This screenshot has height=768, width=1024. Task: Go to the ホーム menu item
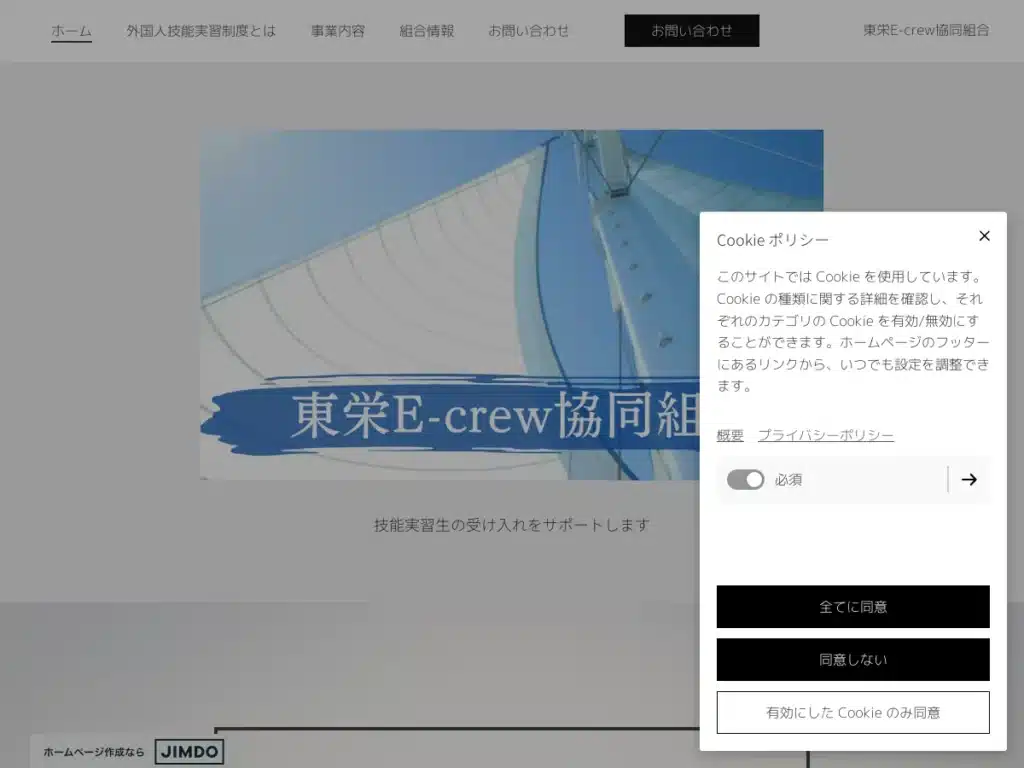[x=71, y=31]
